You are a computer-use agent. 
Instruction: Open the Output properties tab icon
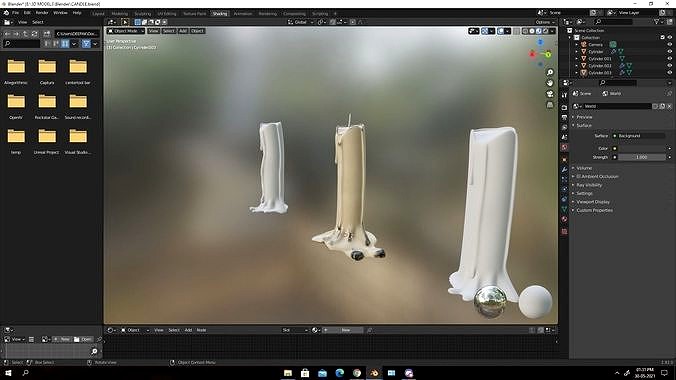pyautogui.click(x=564, y=117)
